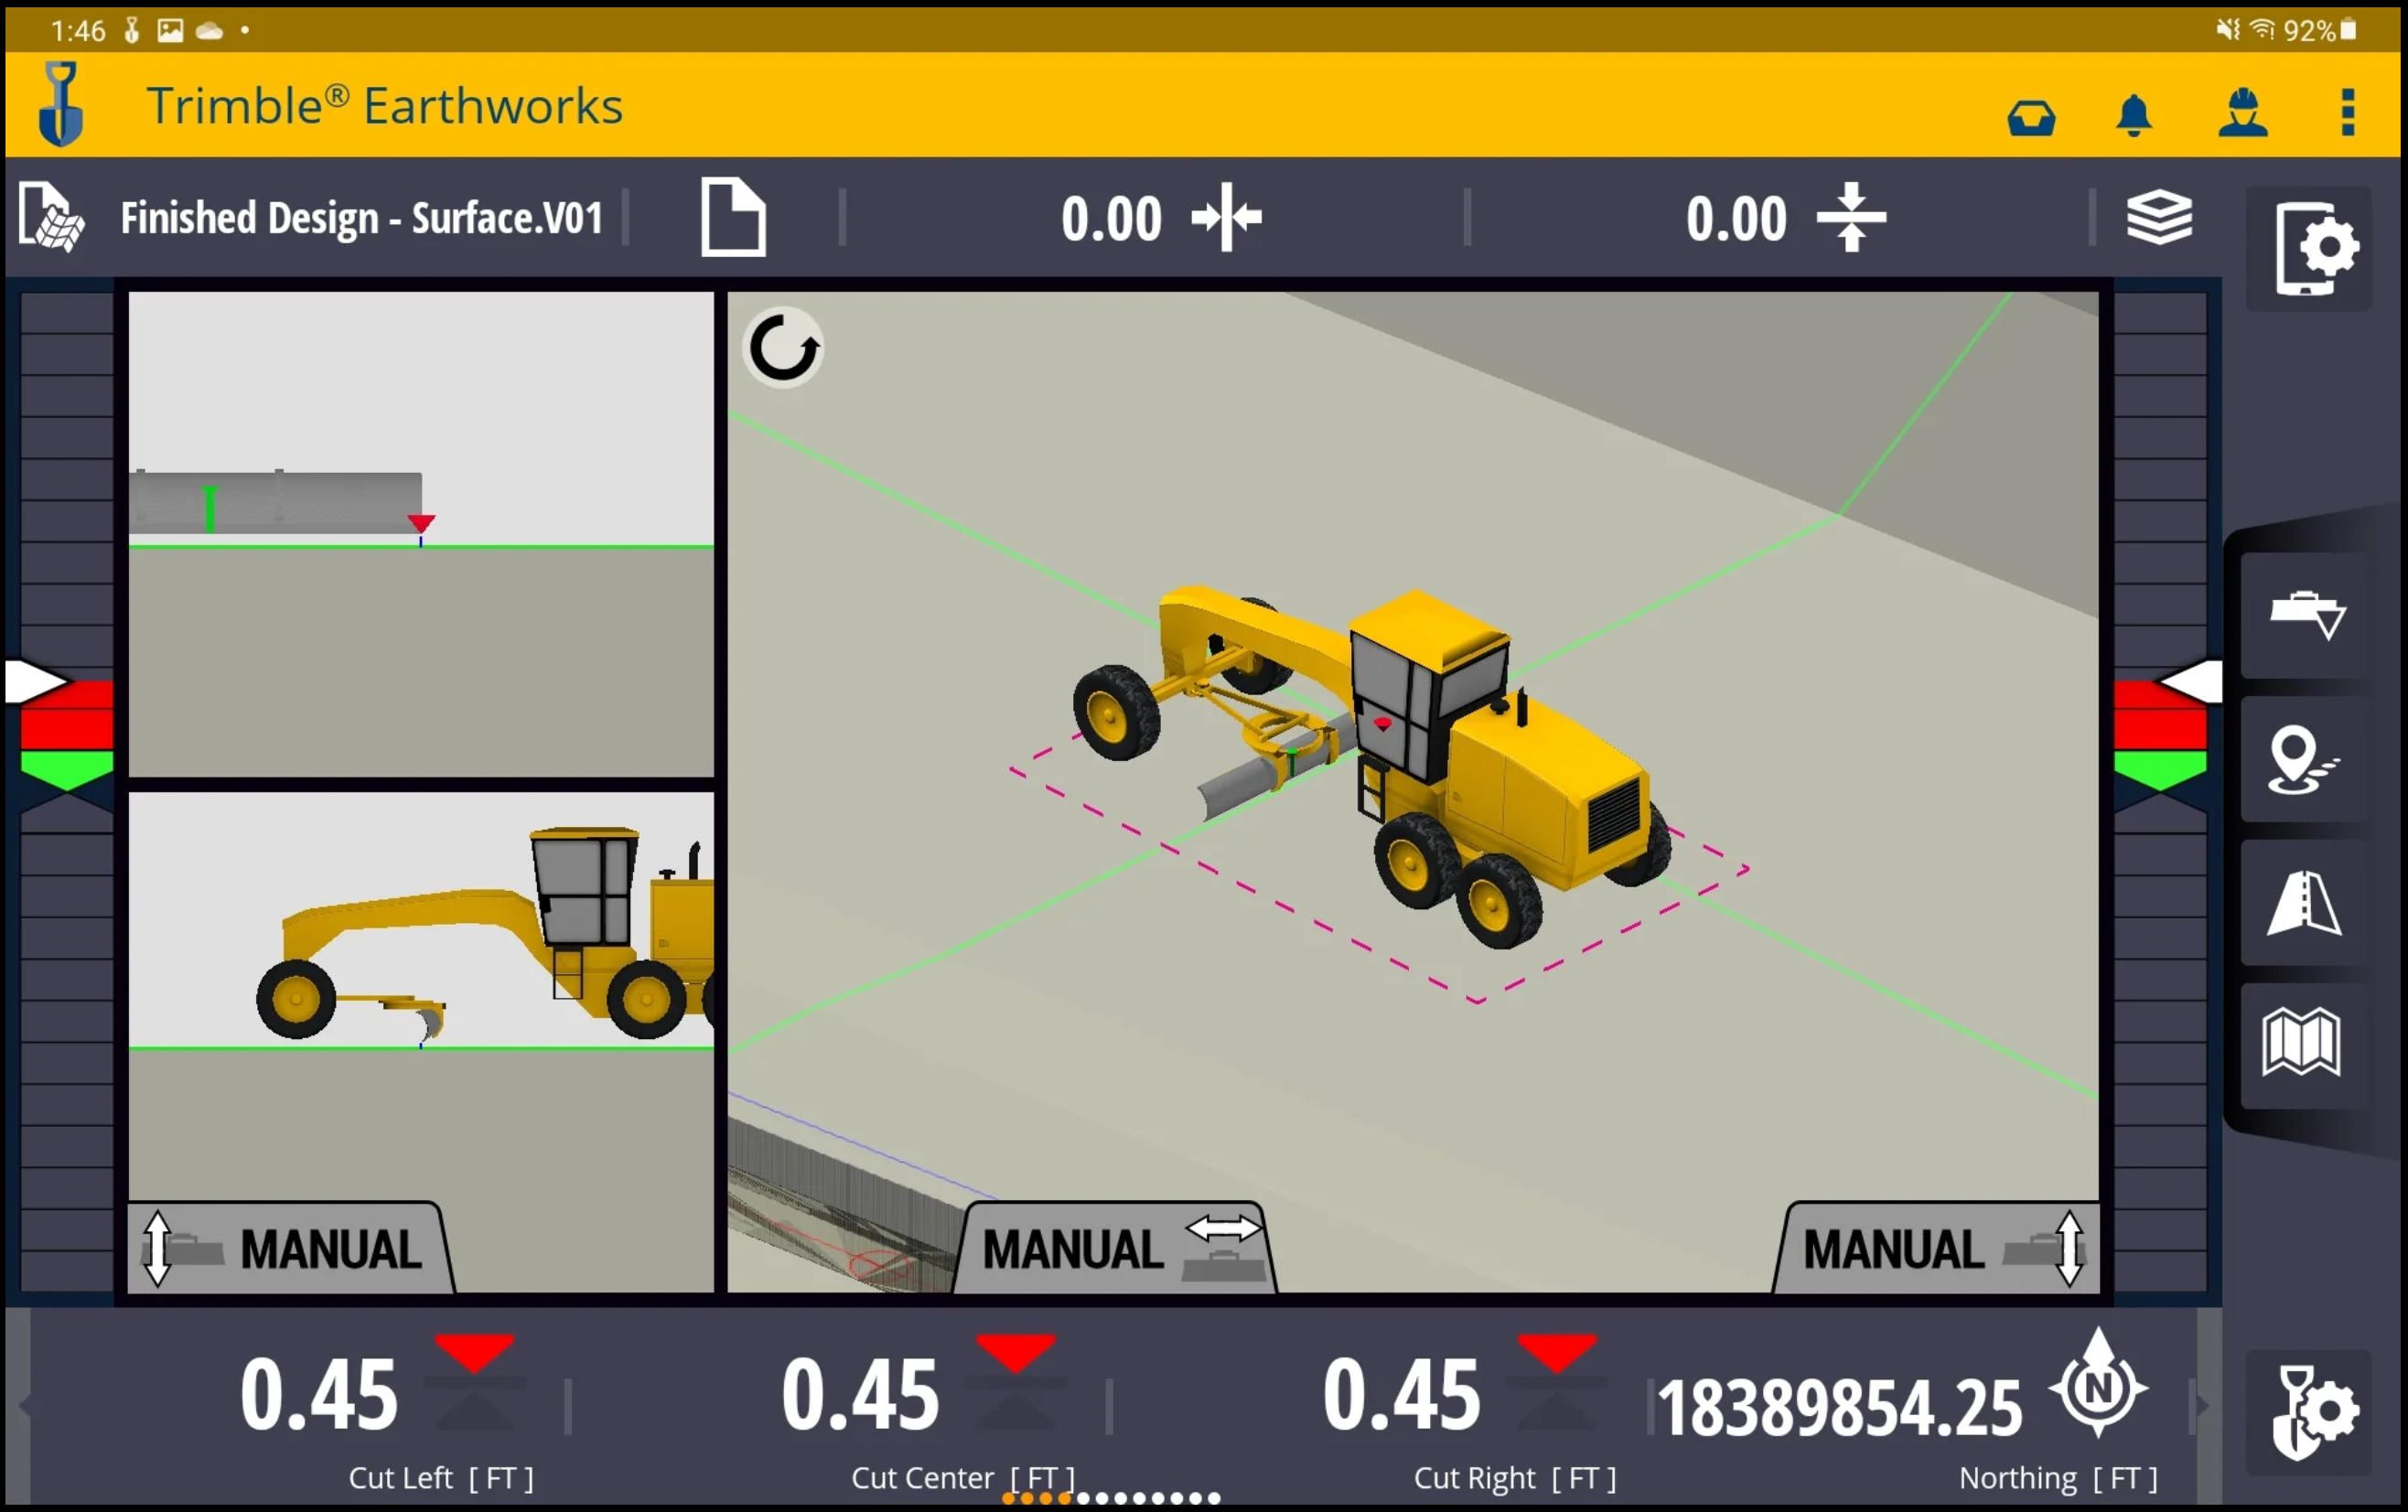The height and width of the screenshot is (1512, 2408).
Task: Open the operator profile icon
Action: click(2242, 115)
